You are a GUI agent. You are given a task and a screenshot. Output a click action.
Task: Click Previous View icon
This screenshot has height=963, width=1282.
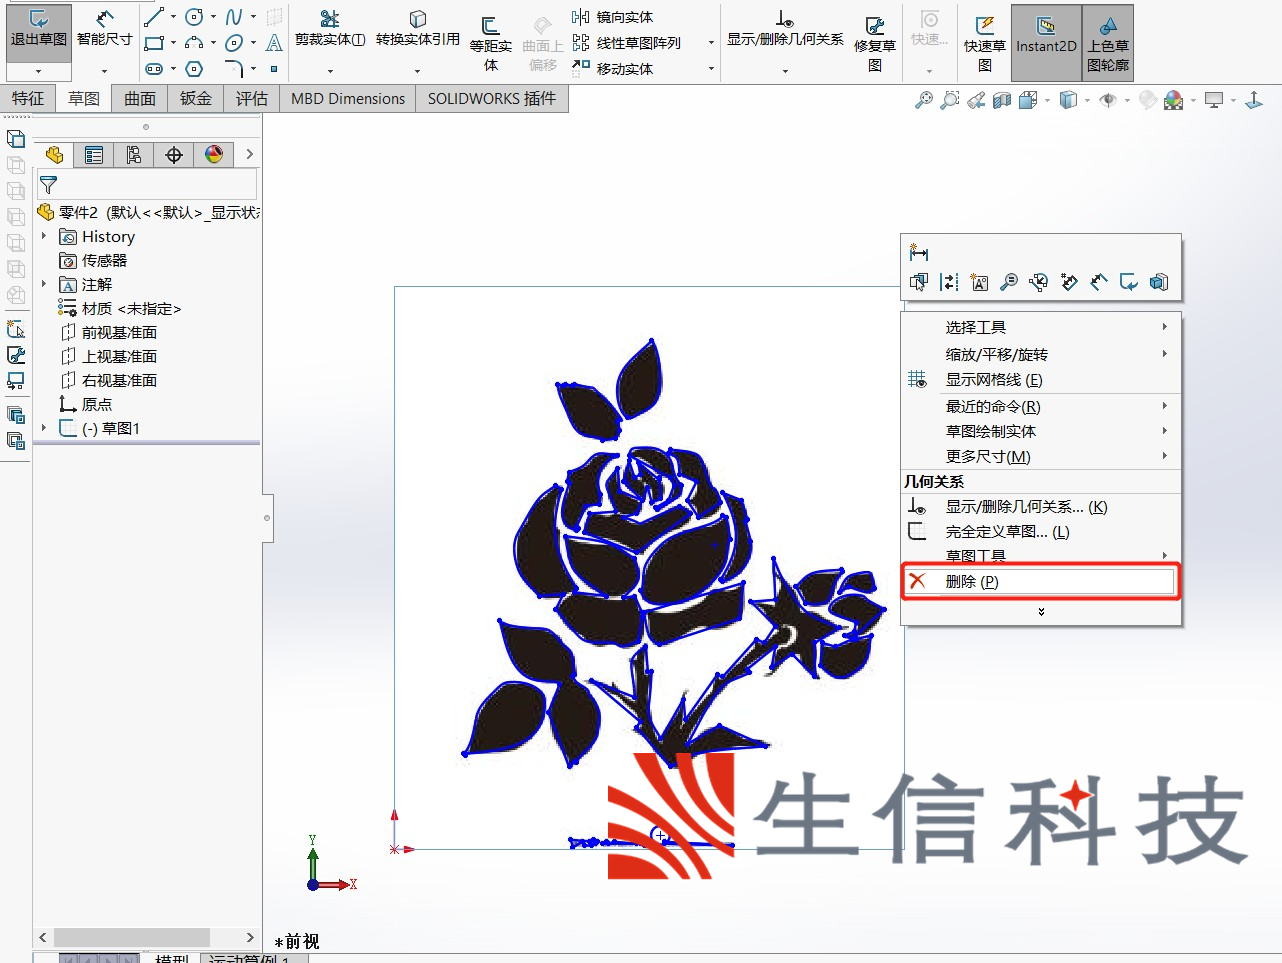pyautogui.click(x=976, y=100)
